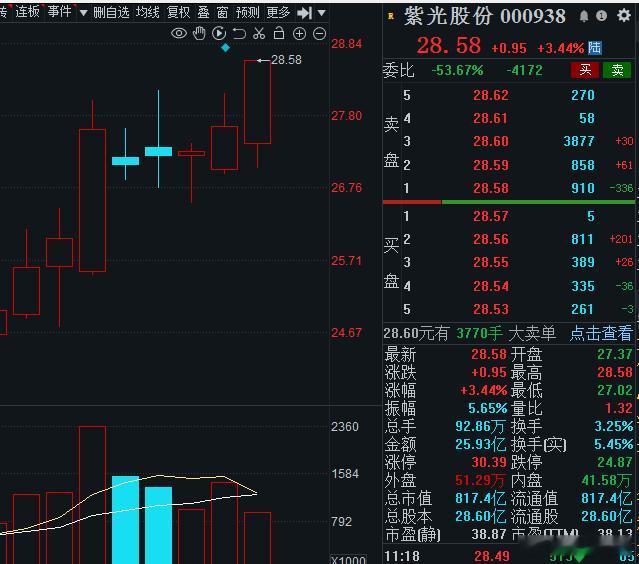Select sell level 3 price 28.60
639x564 pixels.
(x=491, y=141)
